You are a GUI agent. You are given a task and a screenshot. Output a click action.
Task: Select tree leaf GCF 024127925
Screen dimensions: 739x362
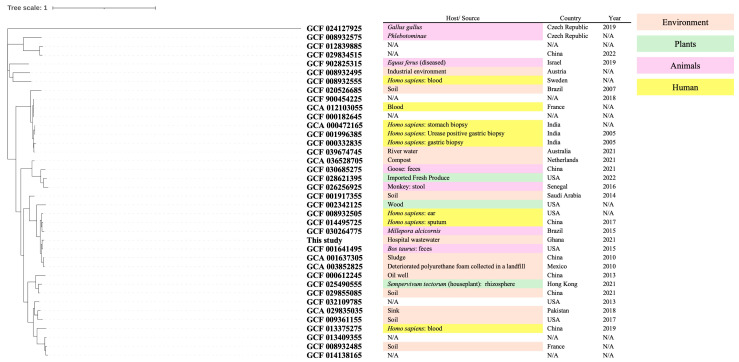point(334,28)
